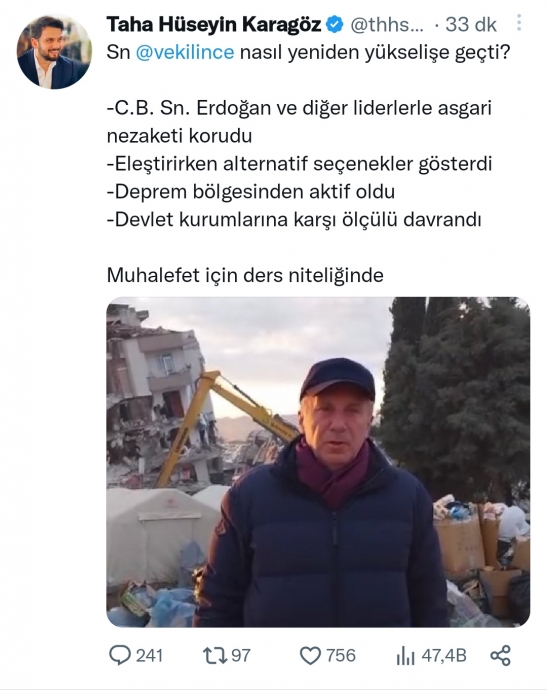Image resolution: width=547 pixels, height=690 pixels.
Task: View analytics via the bar chart icon
Action: coord(405,657)
